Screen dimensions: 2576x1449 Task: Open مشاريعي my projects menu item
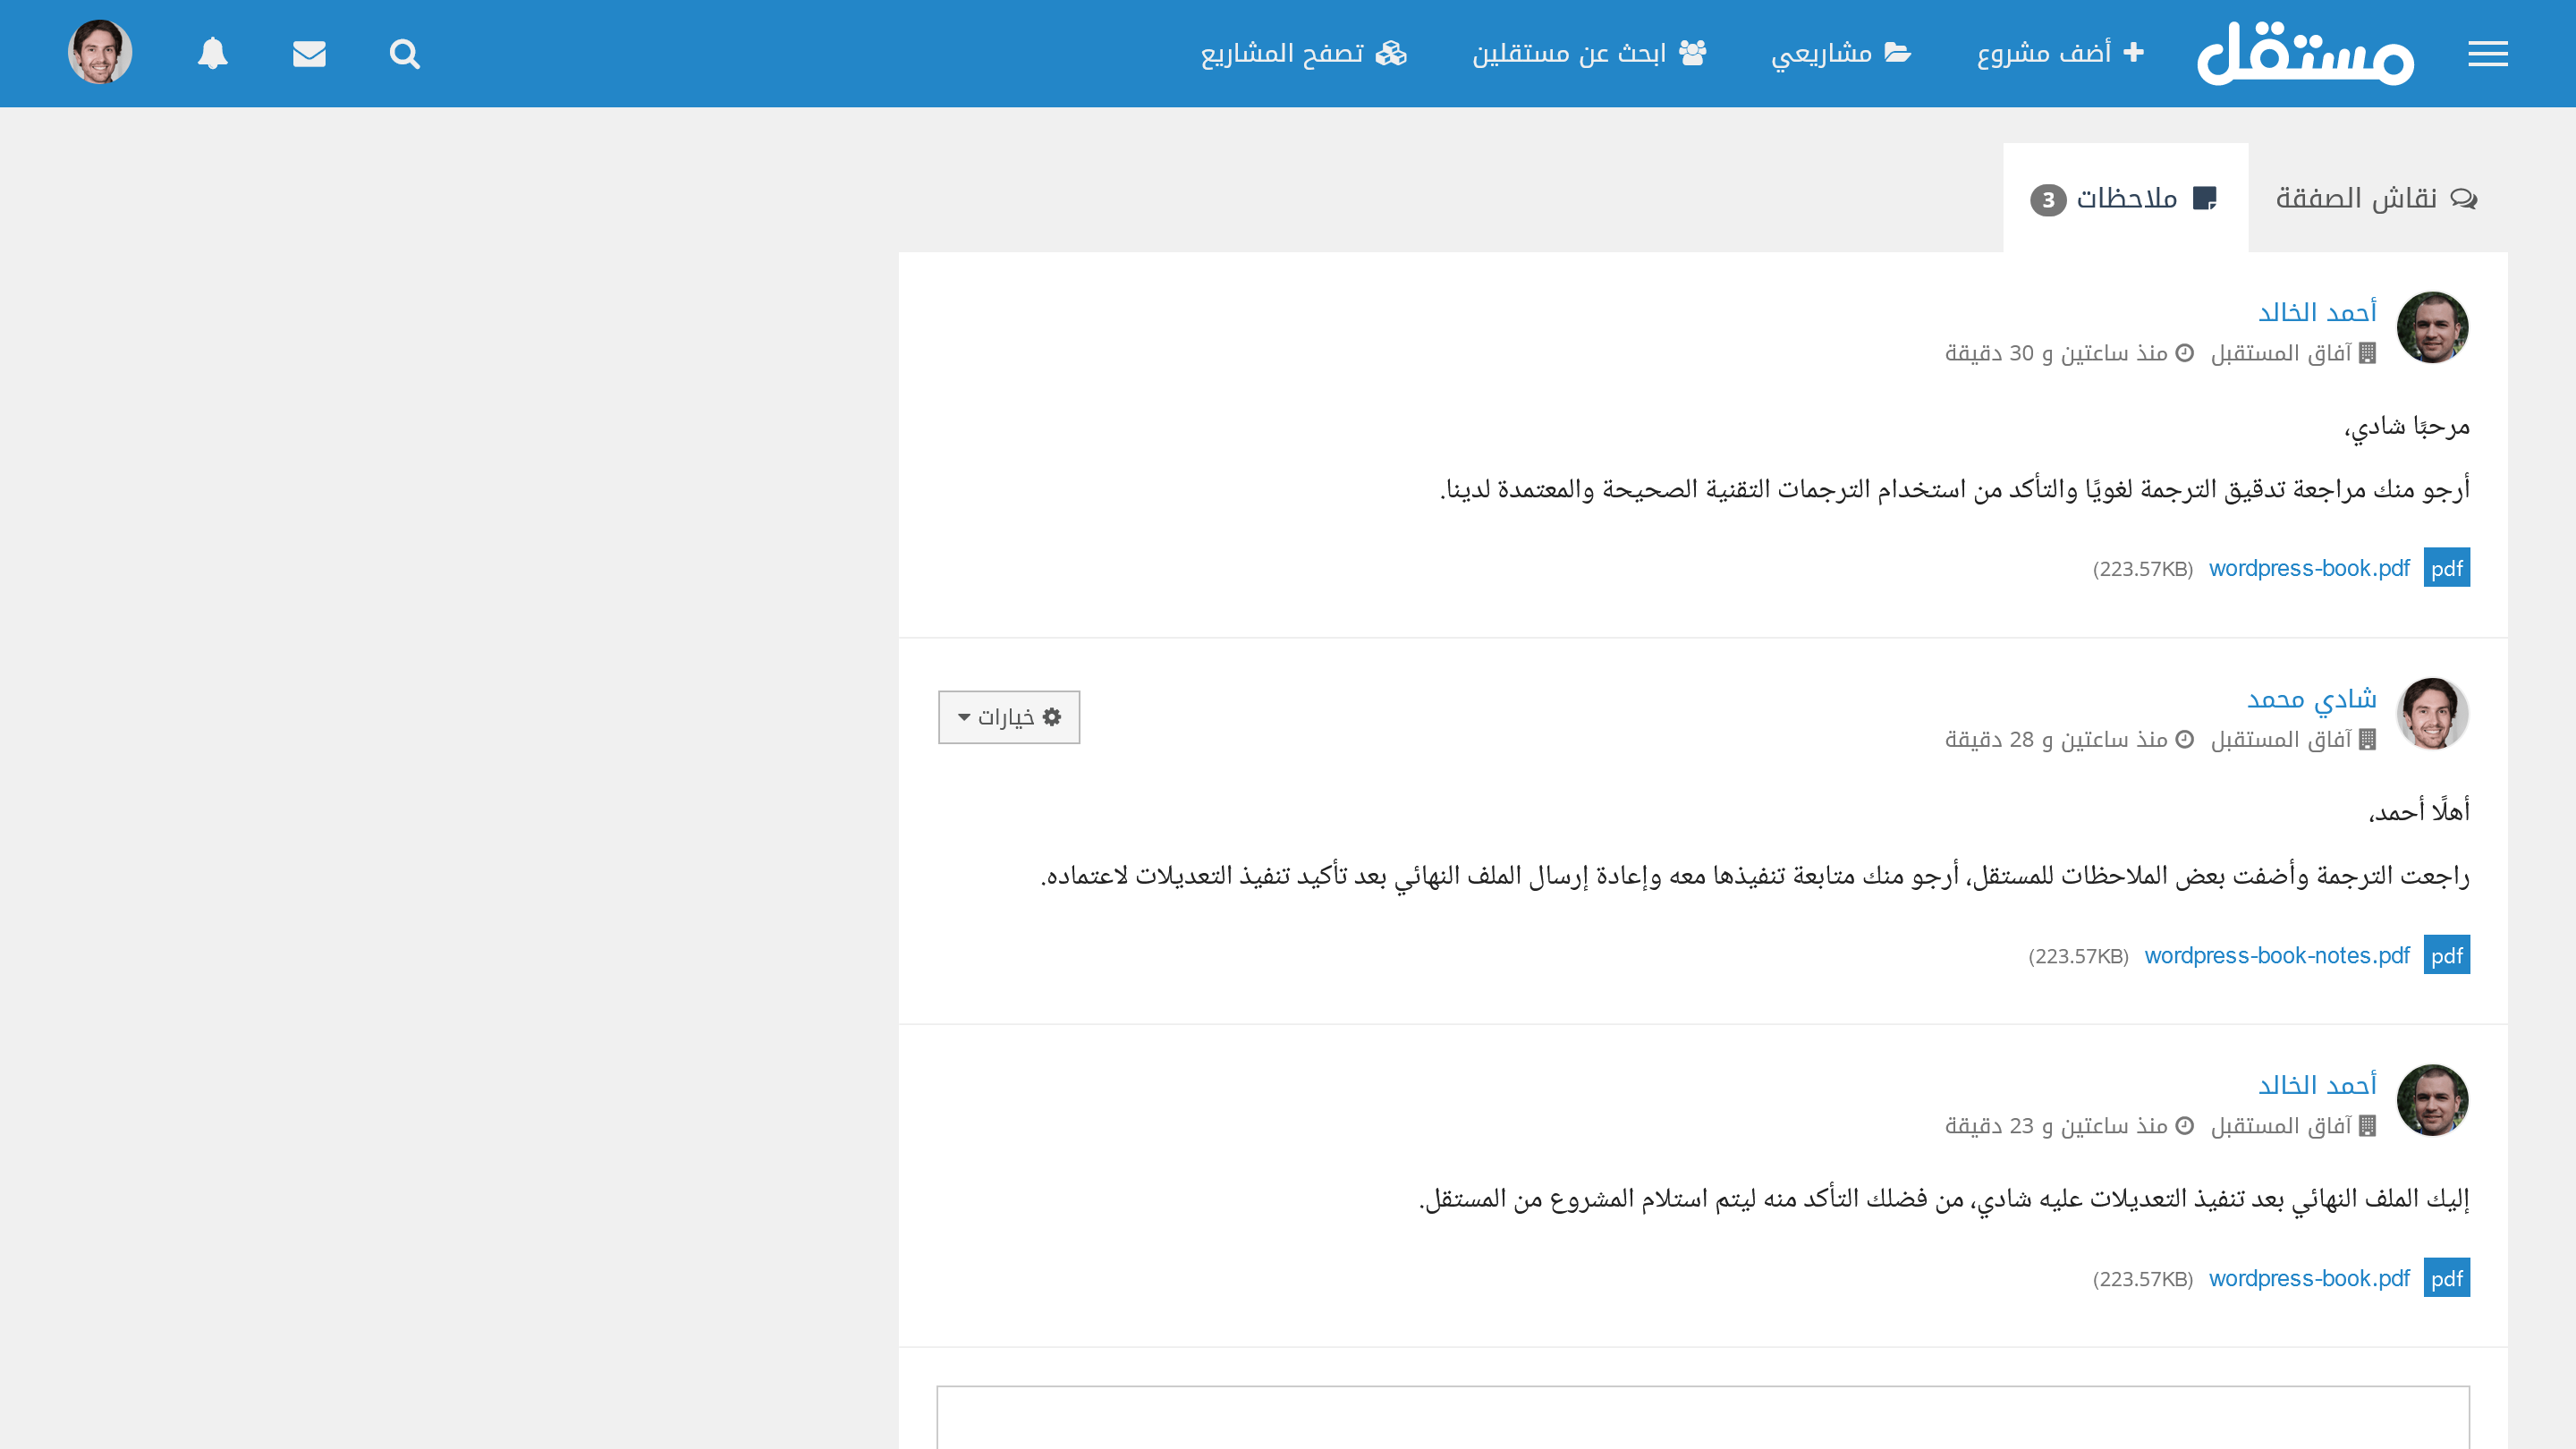pyautogui.click(x=1840, y=53)
